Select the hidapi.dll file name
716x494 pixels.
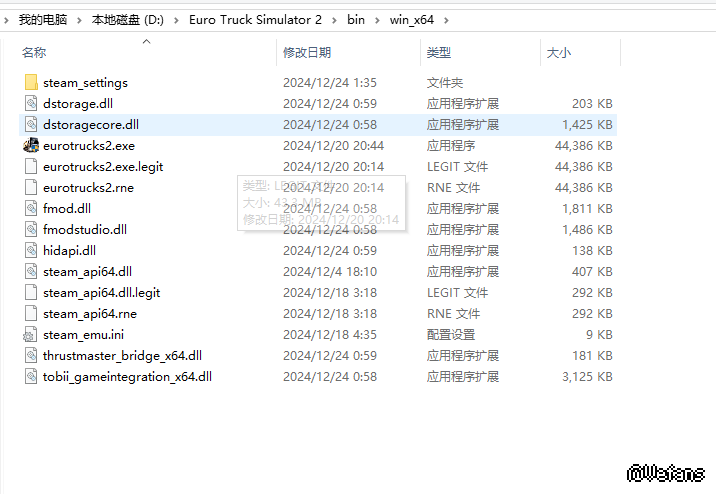[x=69, y=251]
